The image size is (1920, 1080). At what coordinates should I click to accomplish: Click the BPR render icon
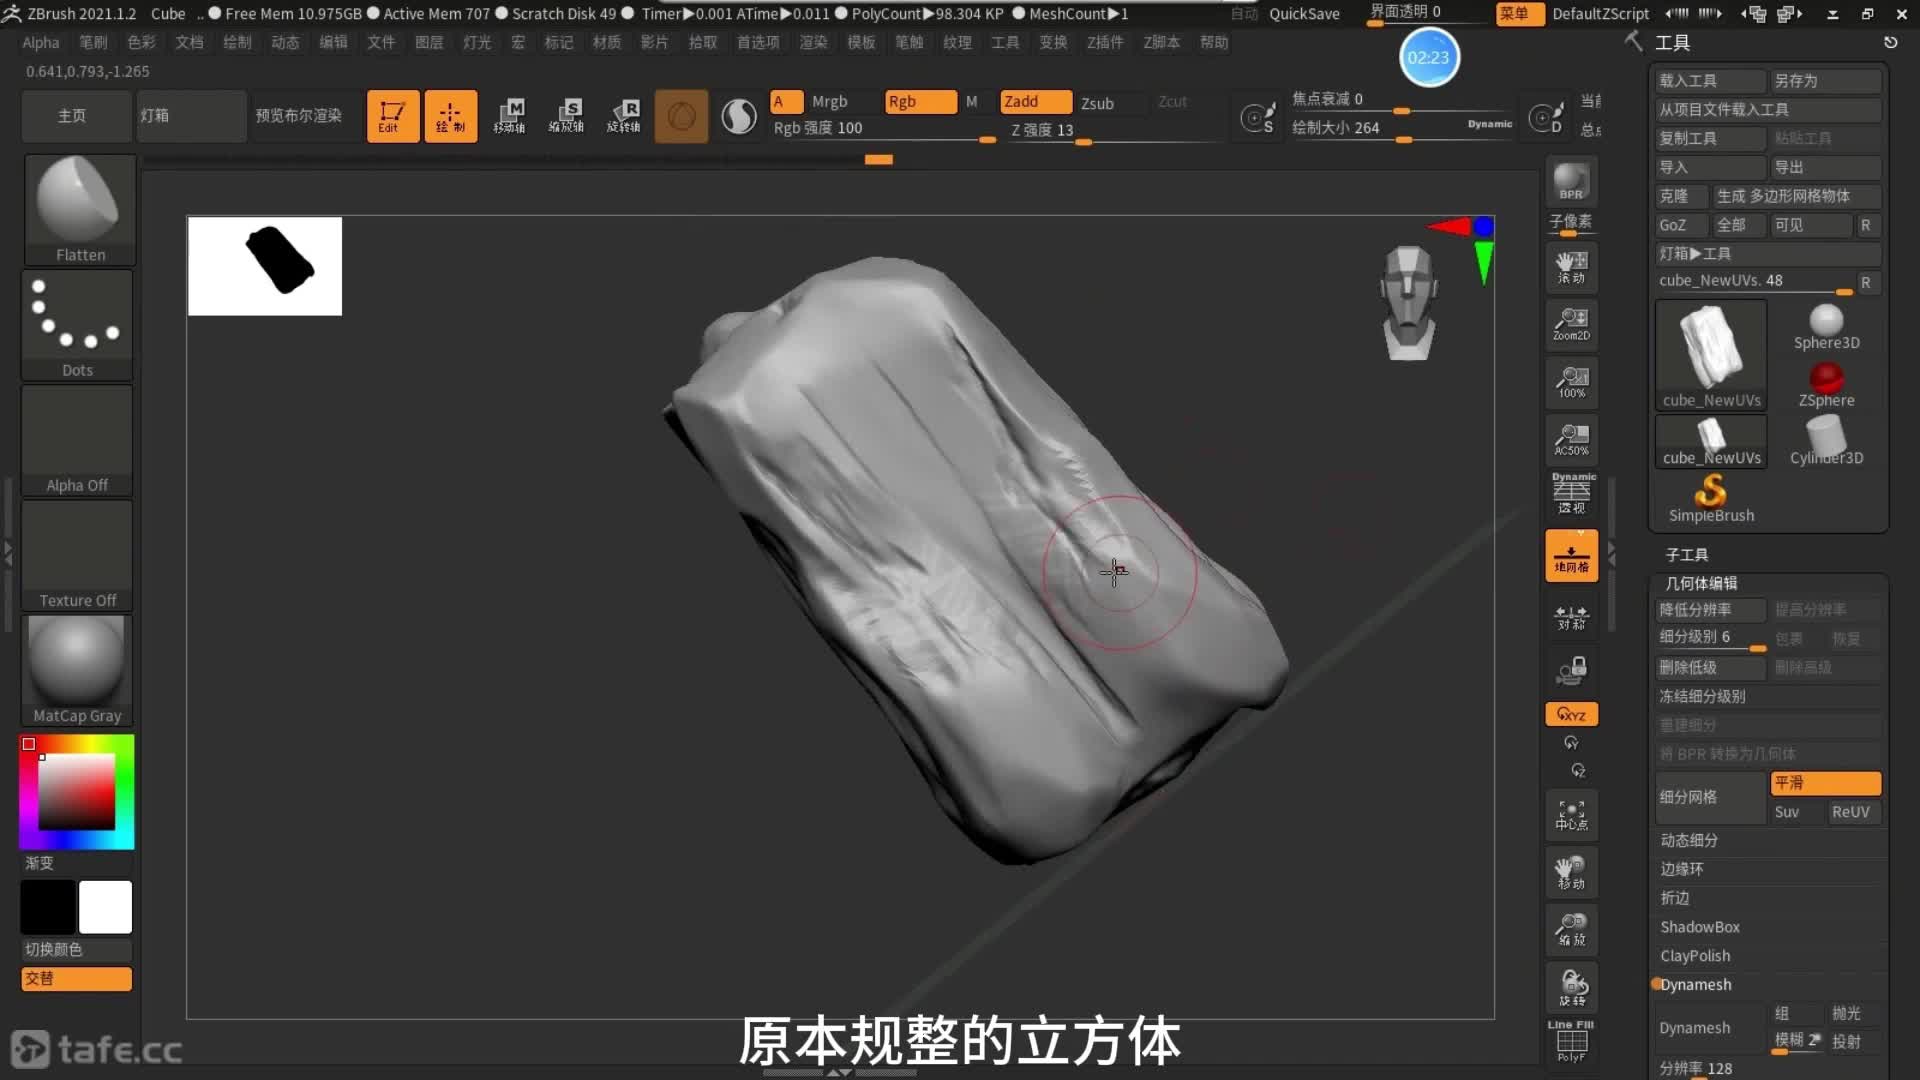pyautogui.click(x=1571, y=182)
